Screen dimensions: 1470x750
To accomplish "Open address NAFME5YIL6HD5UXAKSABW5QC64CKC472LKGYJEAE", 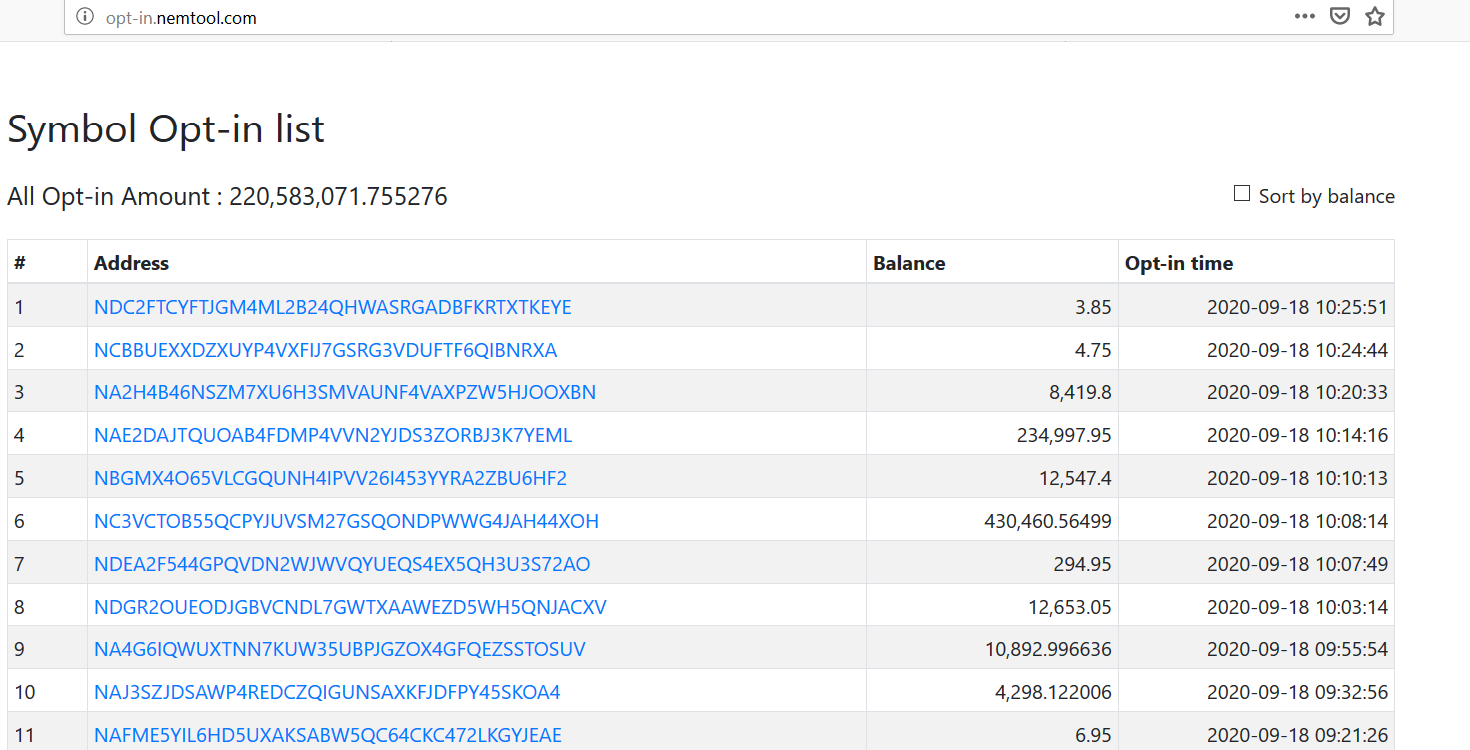I will pyautogui.click(x=328, y=735).
